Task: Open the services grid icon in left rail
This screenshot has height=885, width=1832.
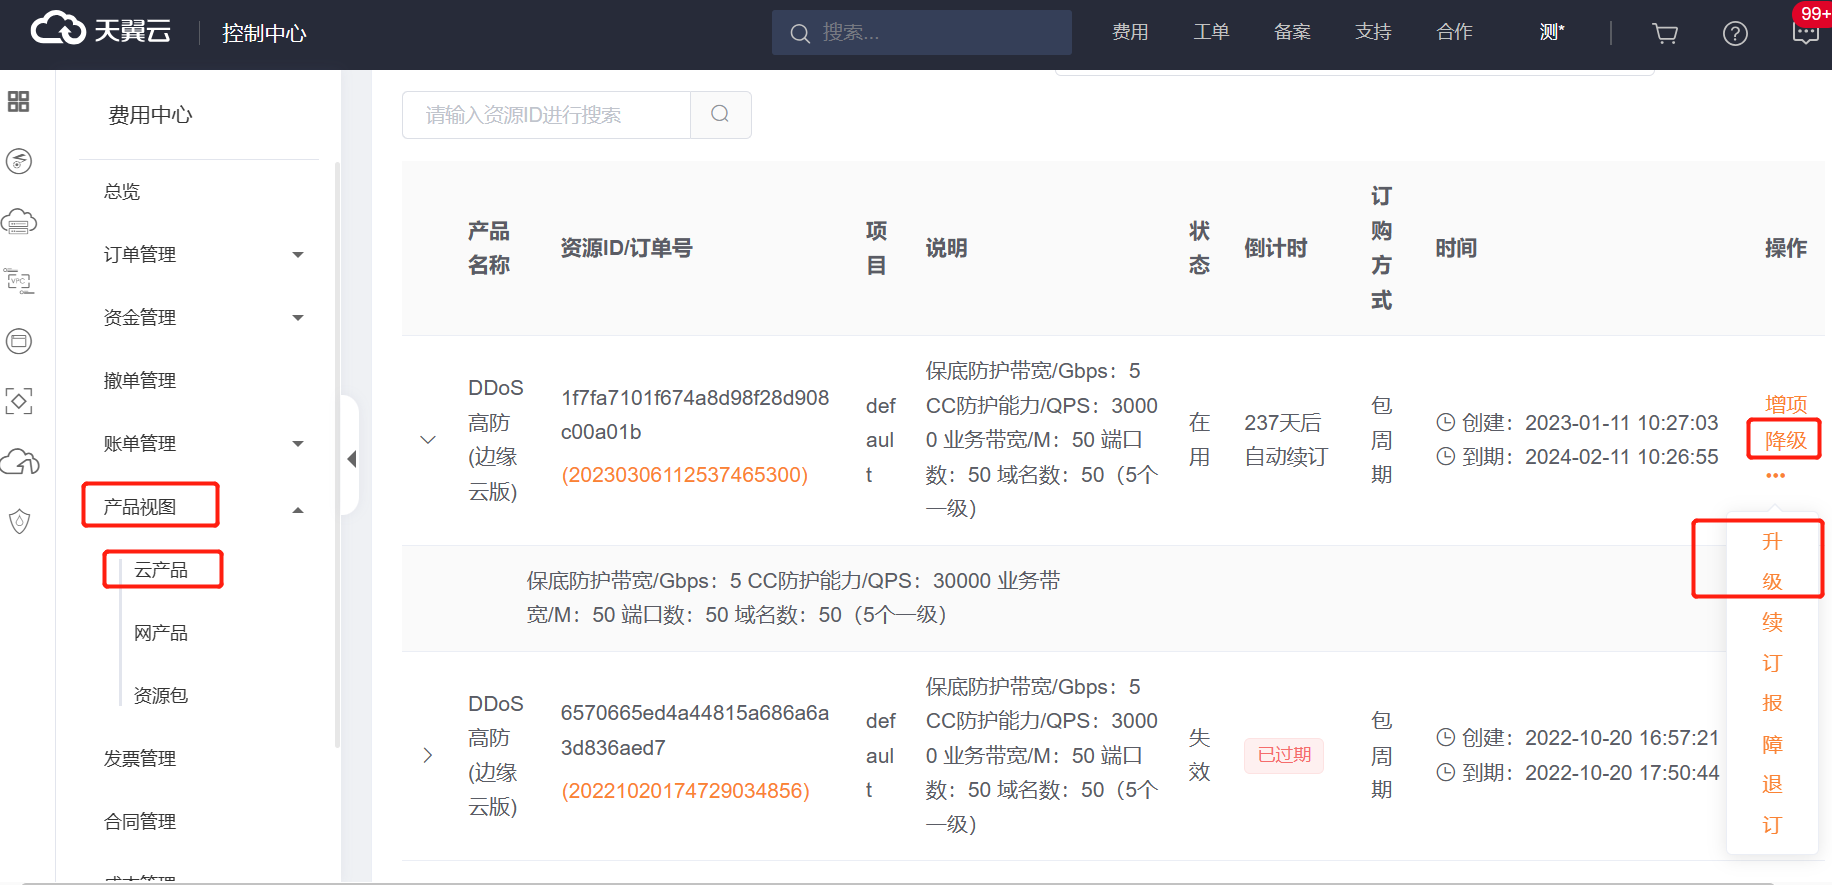Action: pyautogui.click(x=18, y=101)
